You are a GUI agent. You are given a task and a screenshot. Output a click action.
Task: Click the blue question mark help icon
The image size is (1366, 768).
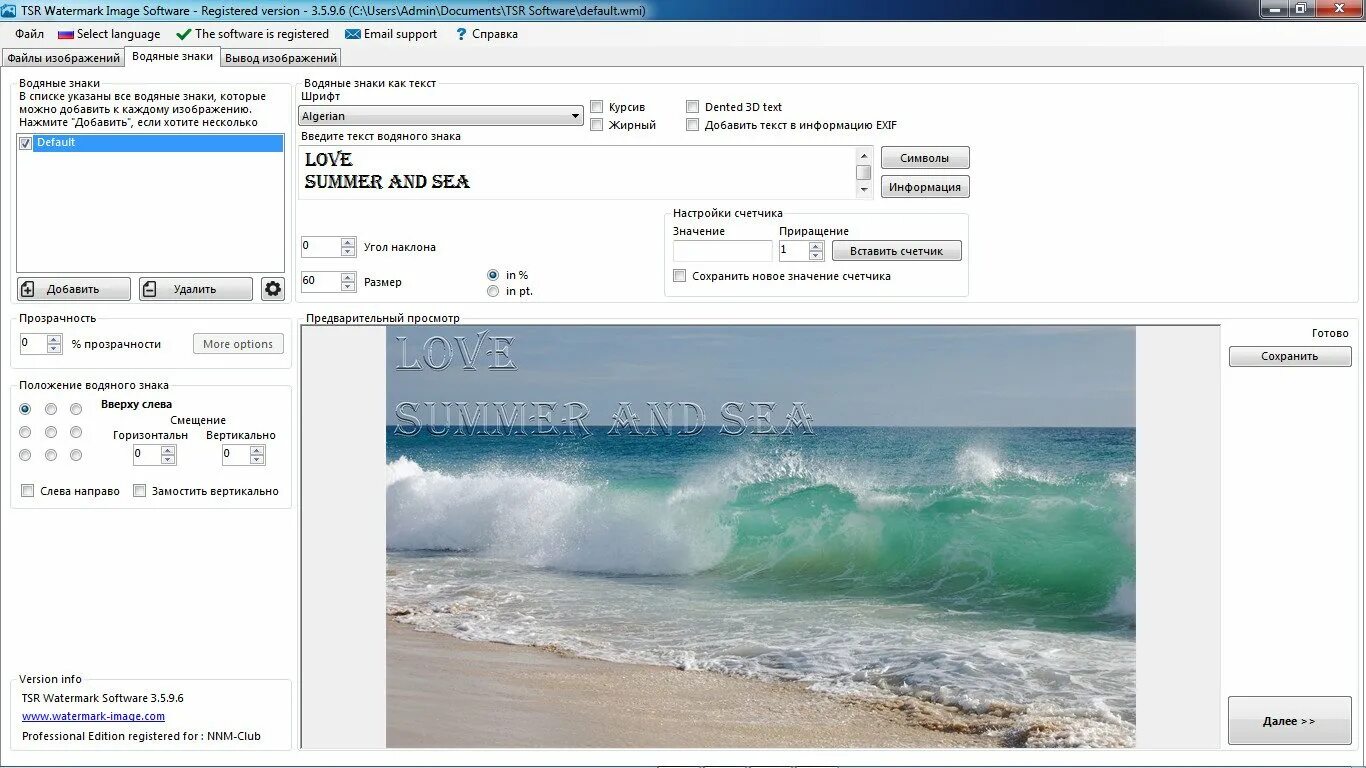(x=461, y=34)
